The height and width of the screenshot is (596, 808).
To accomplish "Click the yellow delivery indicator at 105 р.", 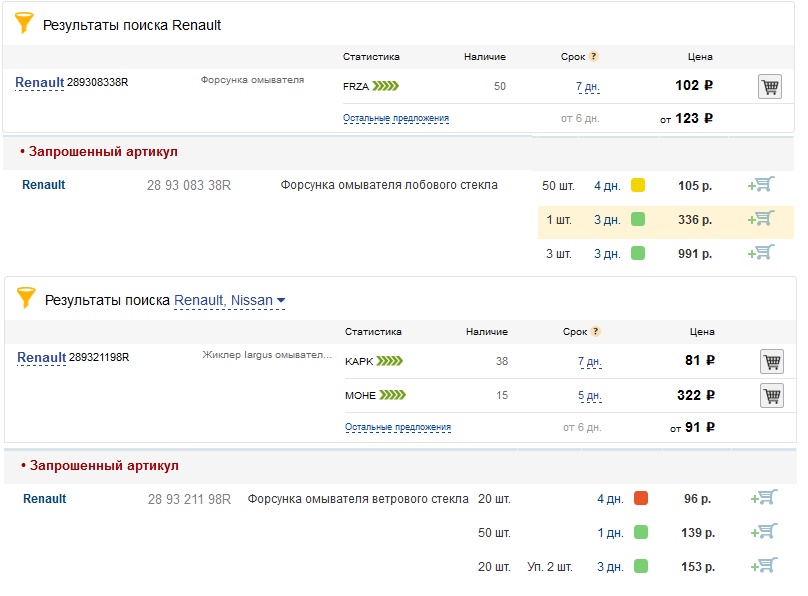I will click(x=638, y=185).
